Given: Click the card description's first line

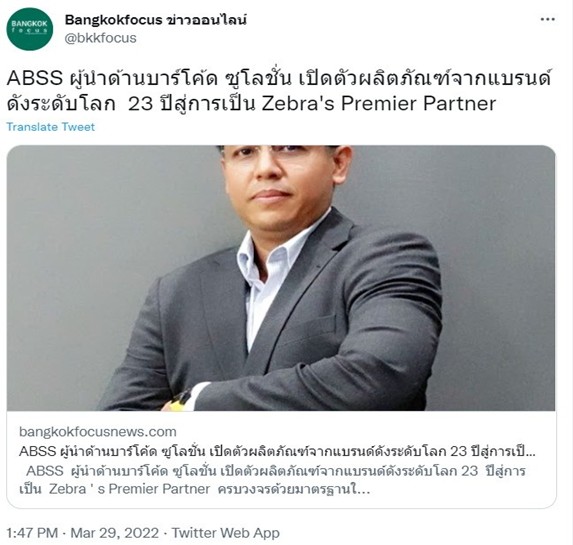Looking at the screenshot, I should (276, 470).
